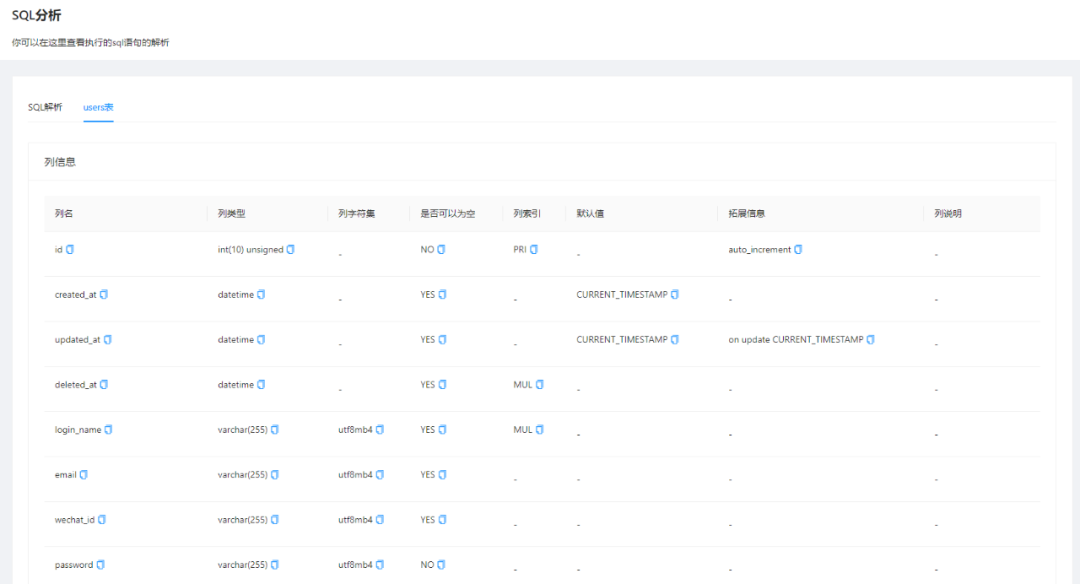Screen dimensions: 1080x584
Task: Copy varchar(255) type in wechat_id row
Action: (x=275, y=520)
